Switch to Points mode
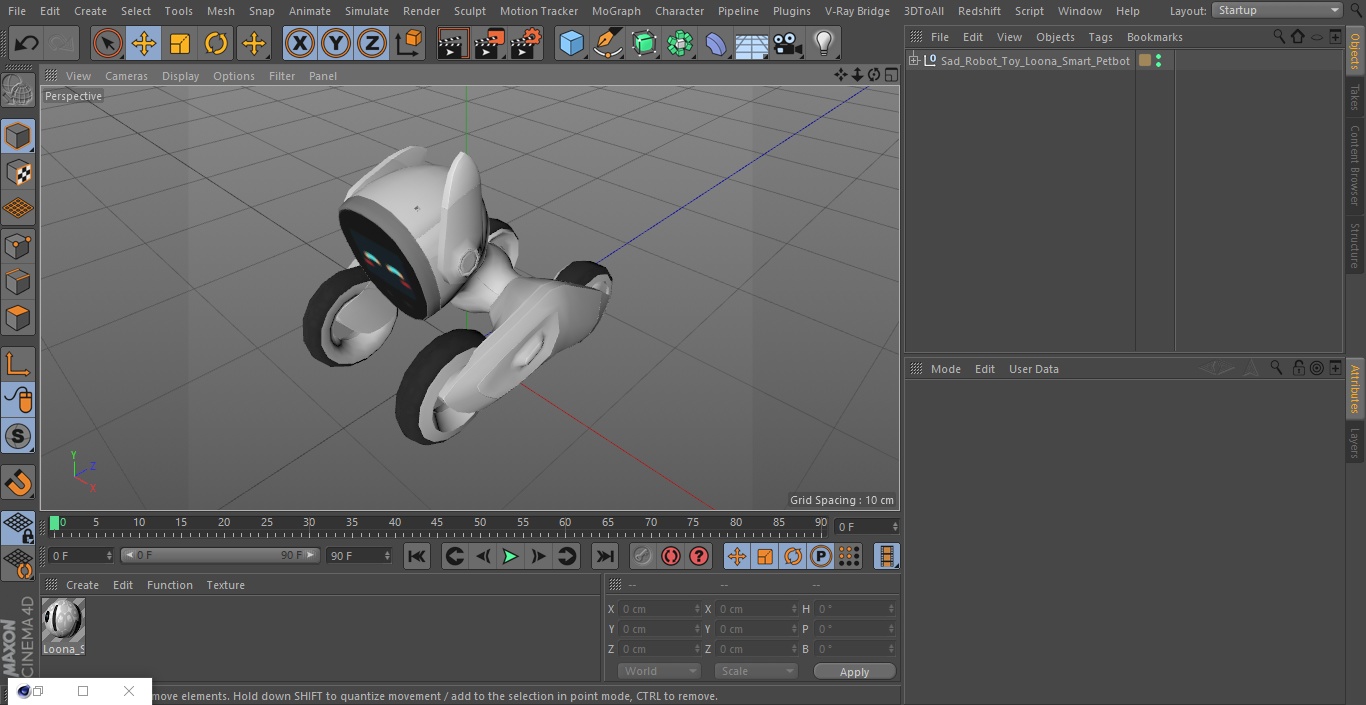Screen dimensions: 1366x705 coord(18,246)
